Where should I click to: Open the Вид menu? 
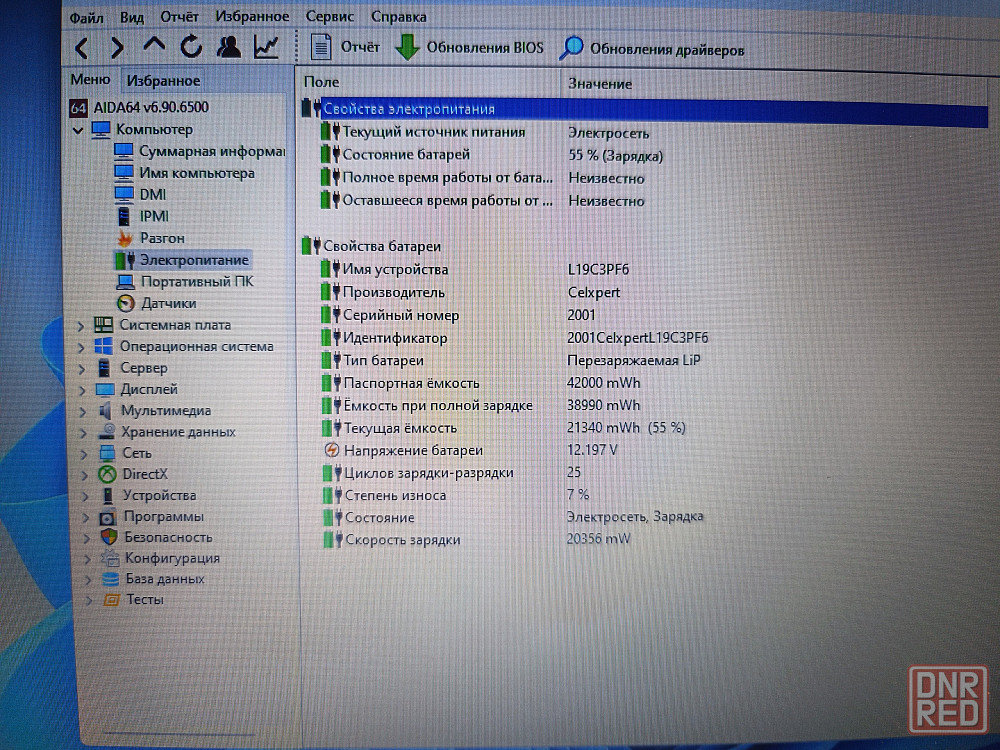click(131, 17)
